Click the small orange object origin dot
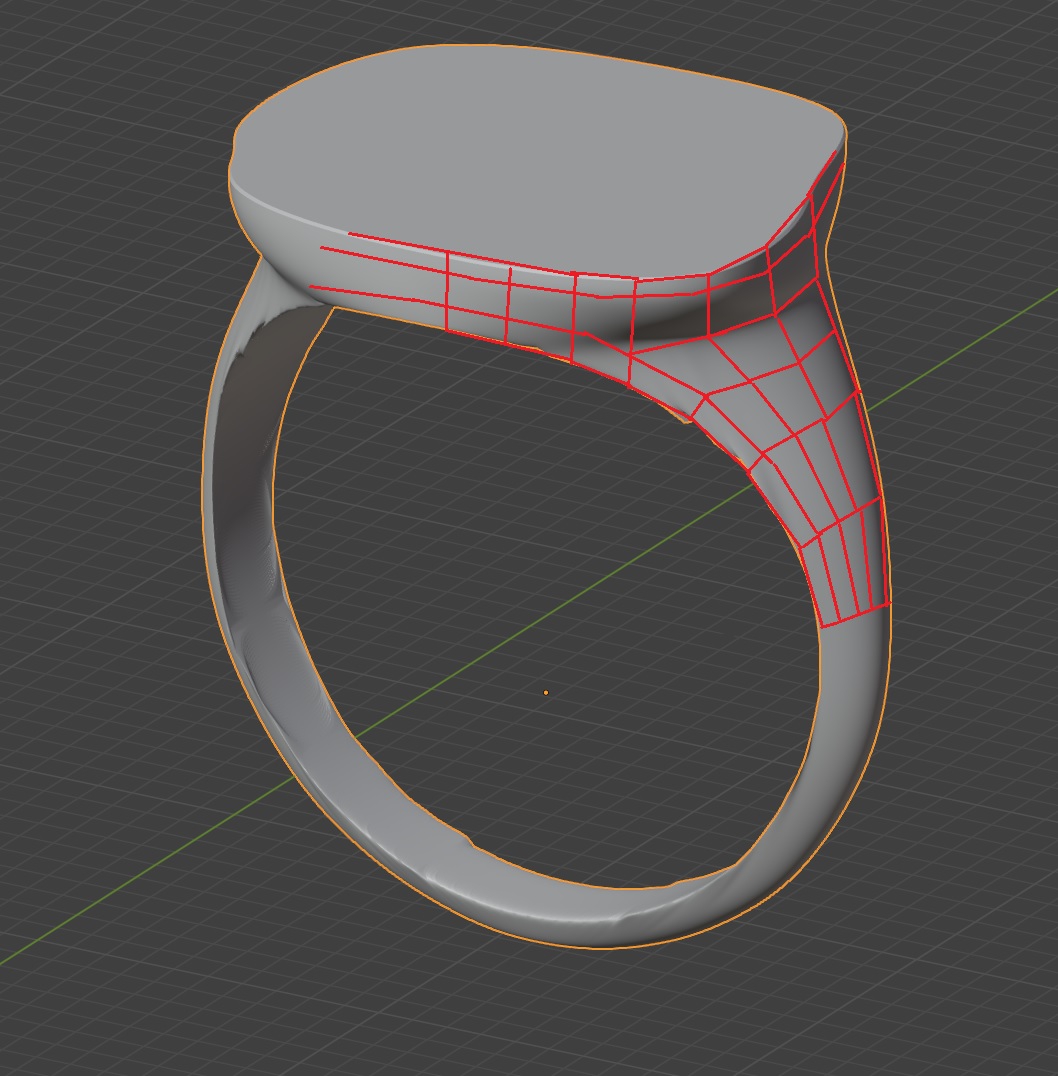1058x1076 pixels. [546, 692]
